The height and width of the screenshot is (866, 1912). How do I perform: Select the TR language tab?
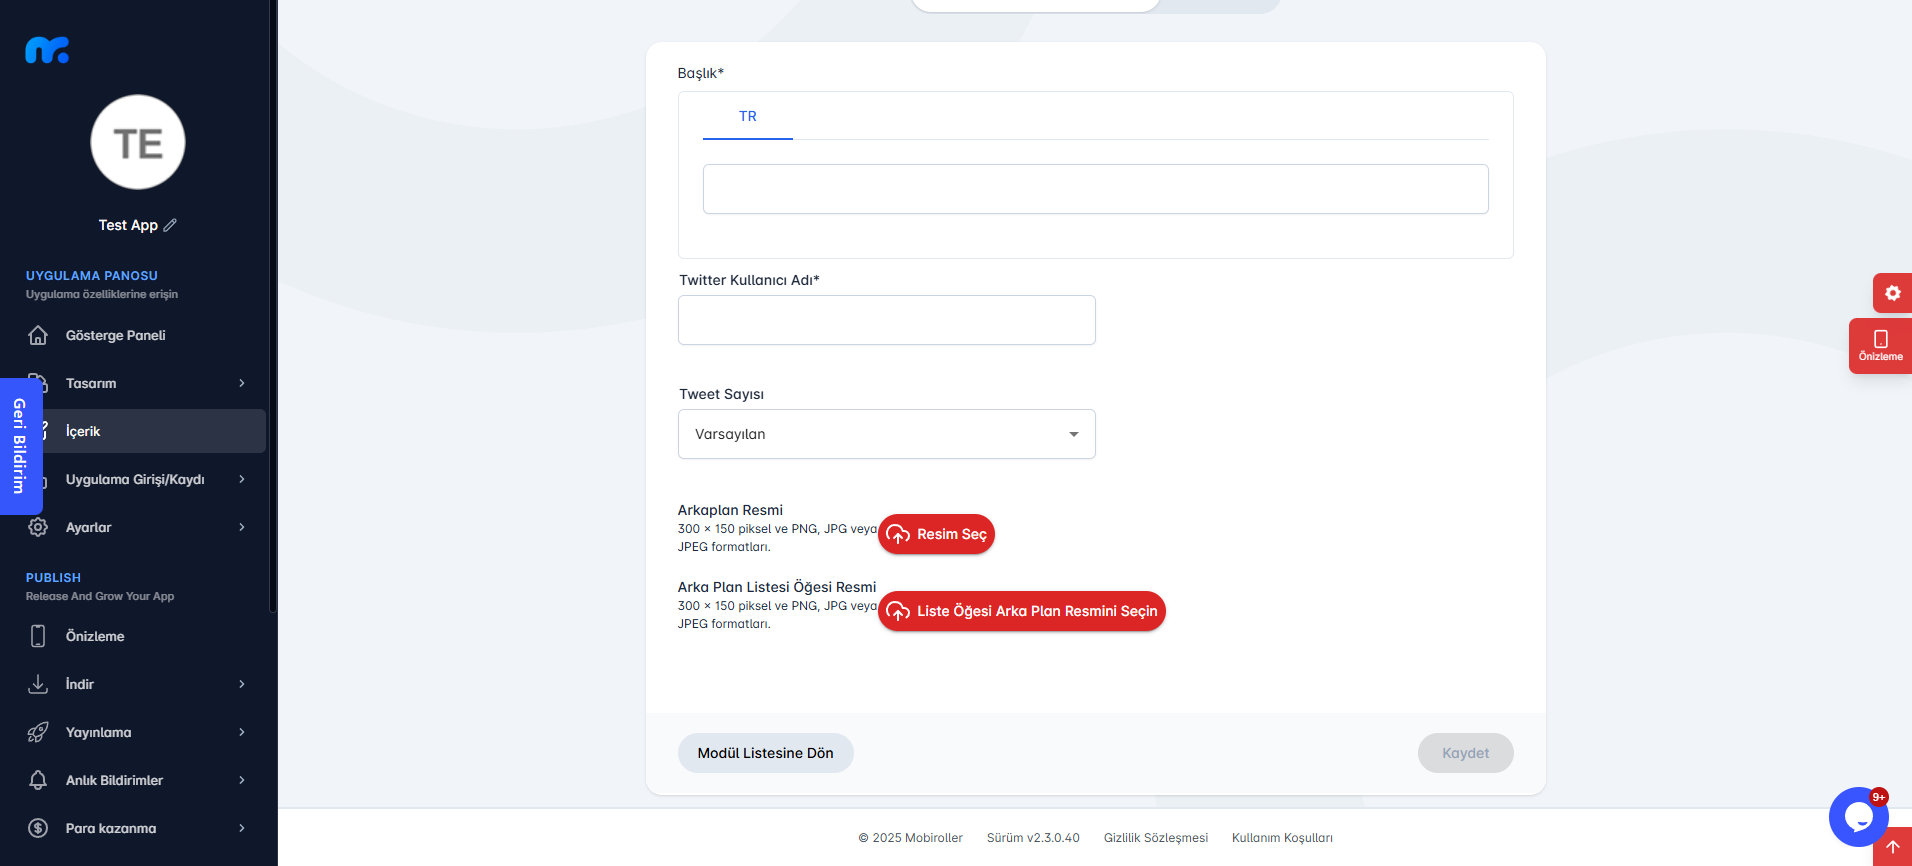click(748, 117)
